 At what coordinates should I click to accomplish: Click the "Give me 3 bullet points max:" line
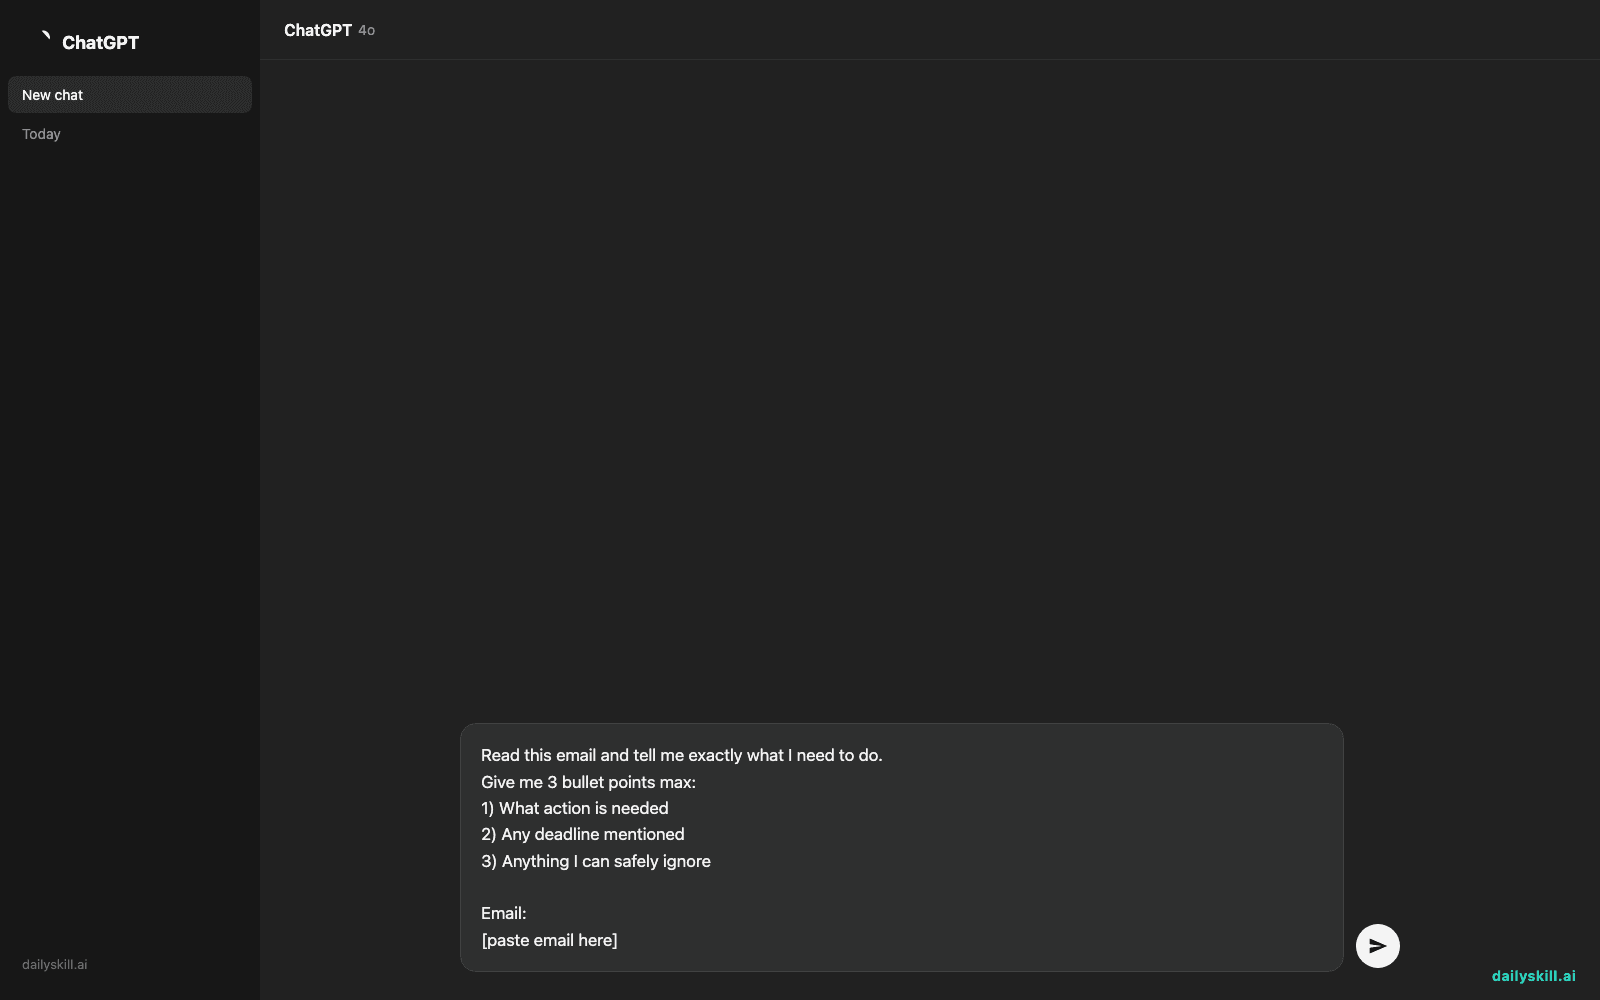point(588,782)
